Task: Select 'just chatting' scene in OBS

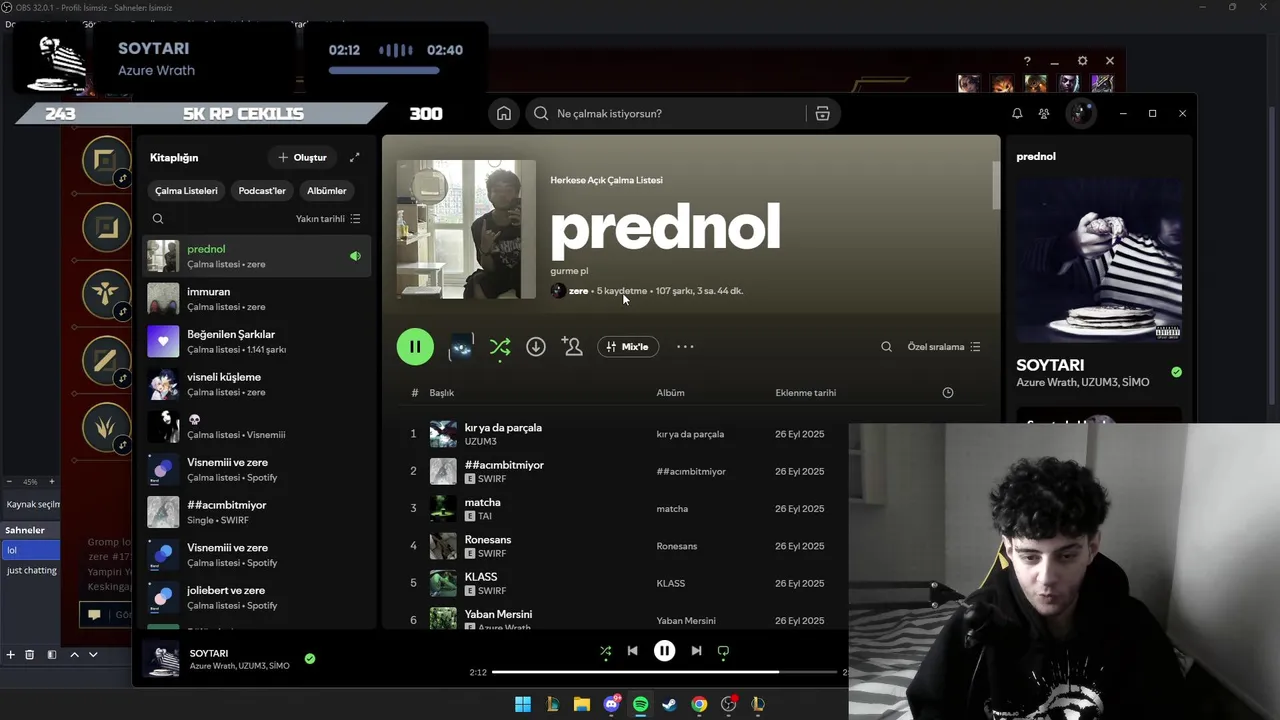Action: pos(31,570)
